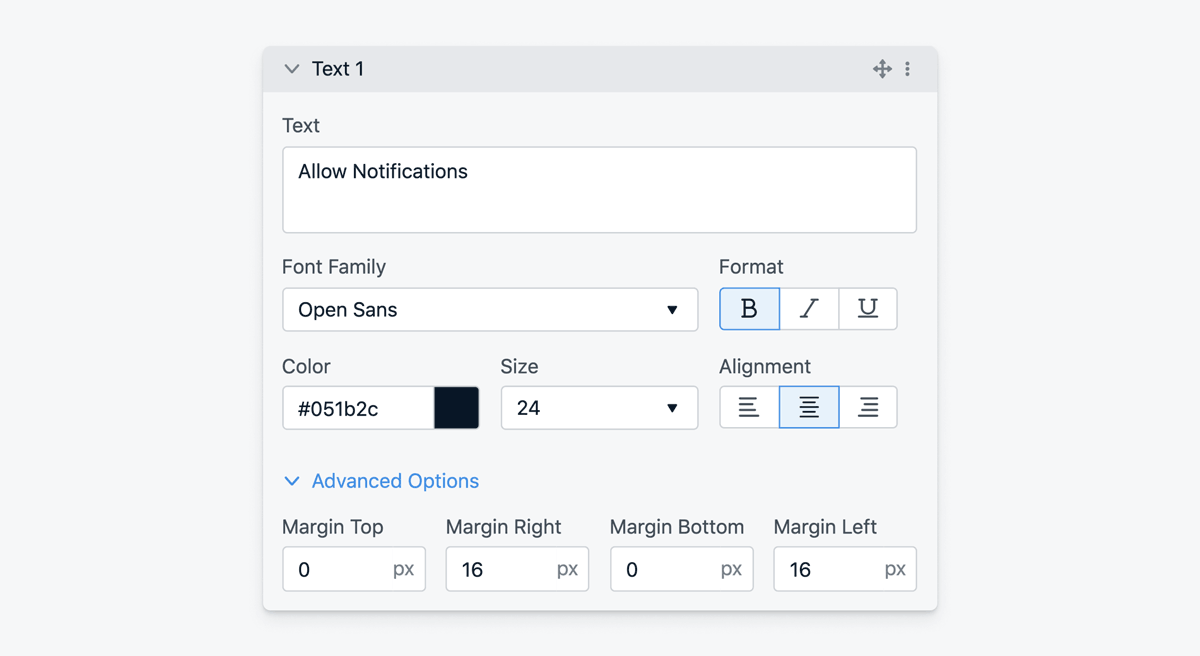1200x656 pixels.
Task: Open the Size dropdown showing 24
Action: point(599,408)
